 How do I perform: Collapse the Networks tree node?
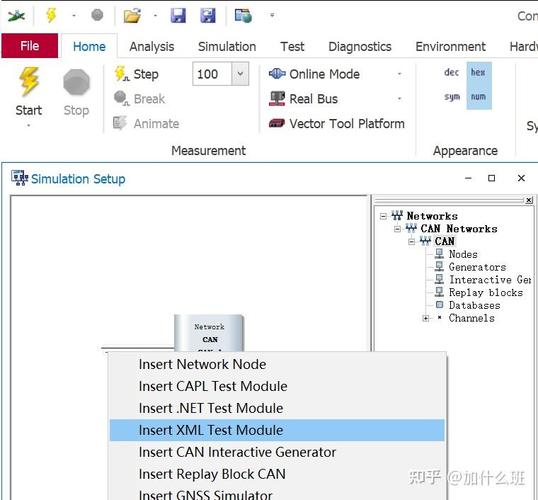[383, 216]
